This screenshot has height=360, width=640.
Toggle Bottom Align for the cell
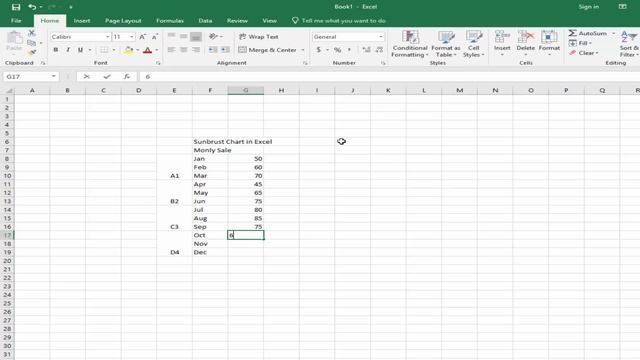pos(196,37)
